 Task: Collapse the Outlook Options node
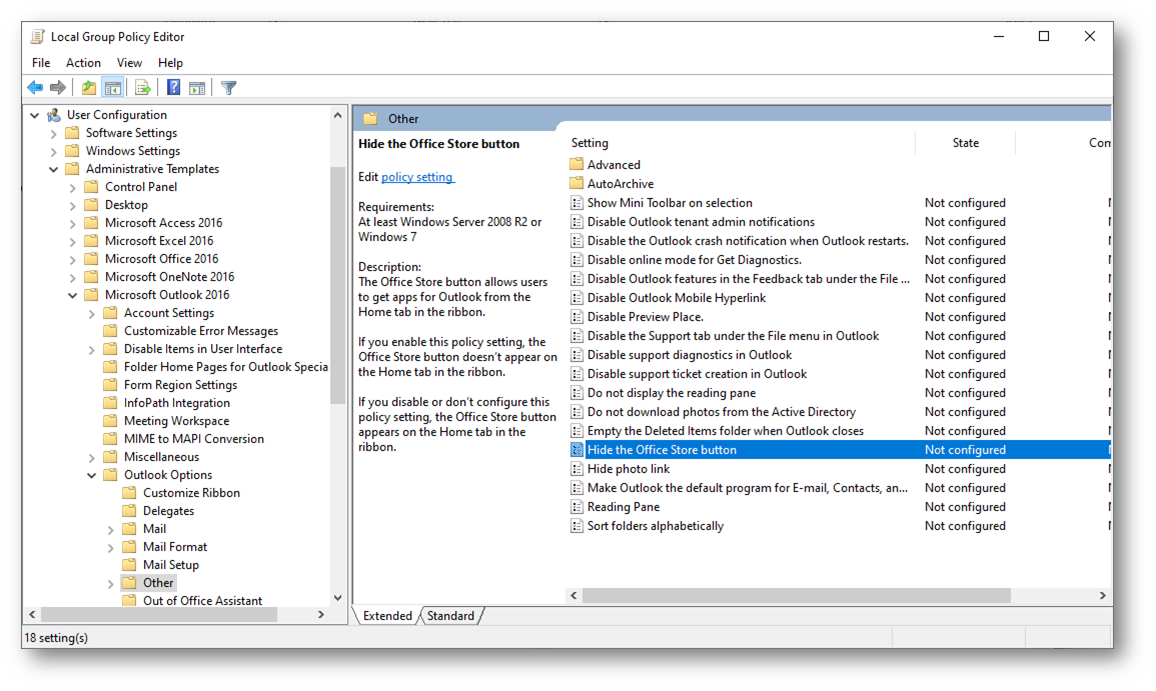91,475
